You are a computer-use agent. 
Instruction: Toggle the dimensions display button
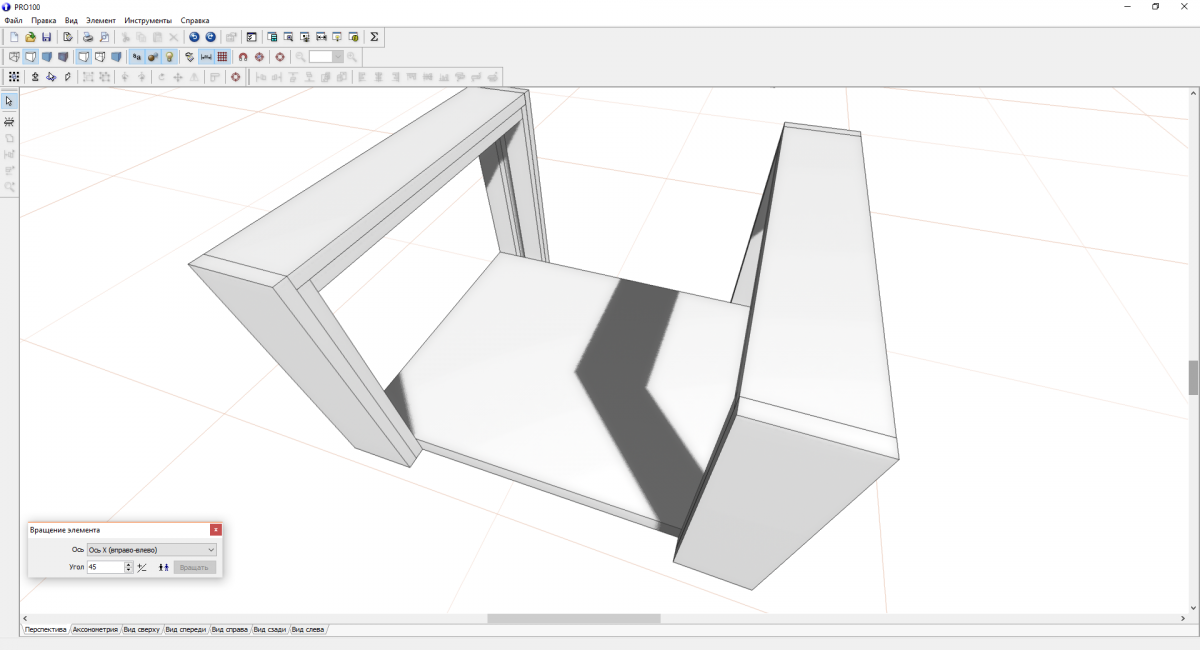206,57
